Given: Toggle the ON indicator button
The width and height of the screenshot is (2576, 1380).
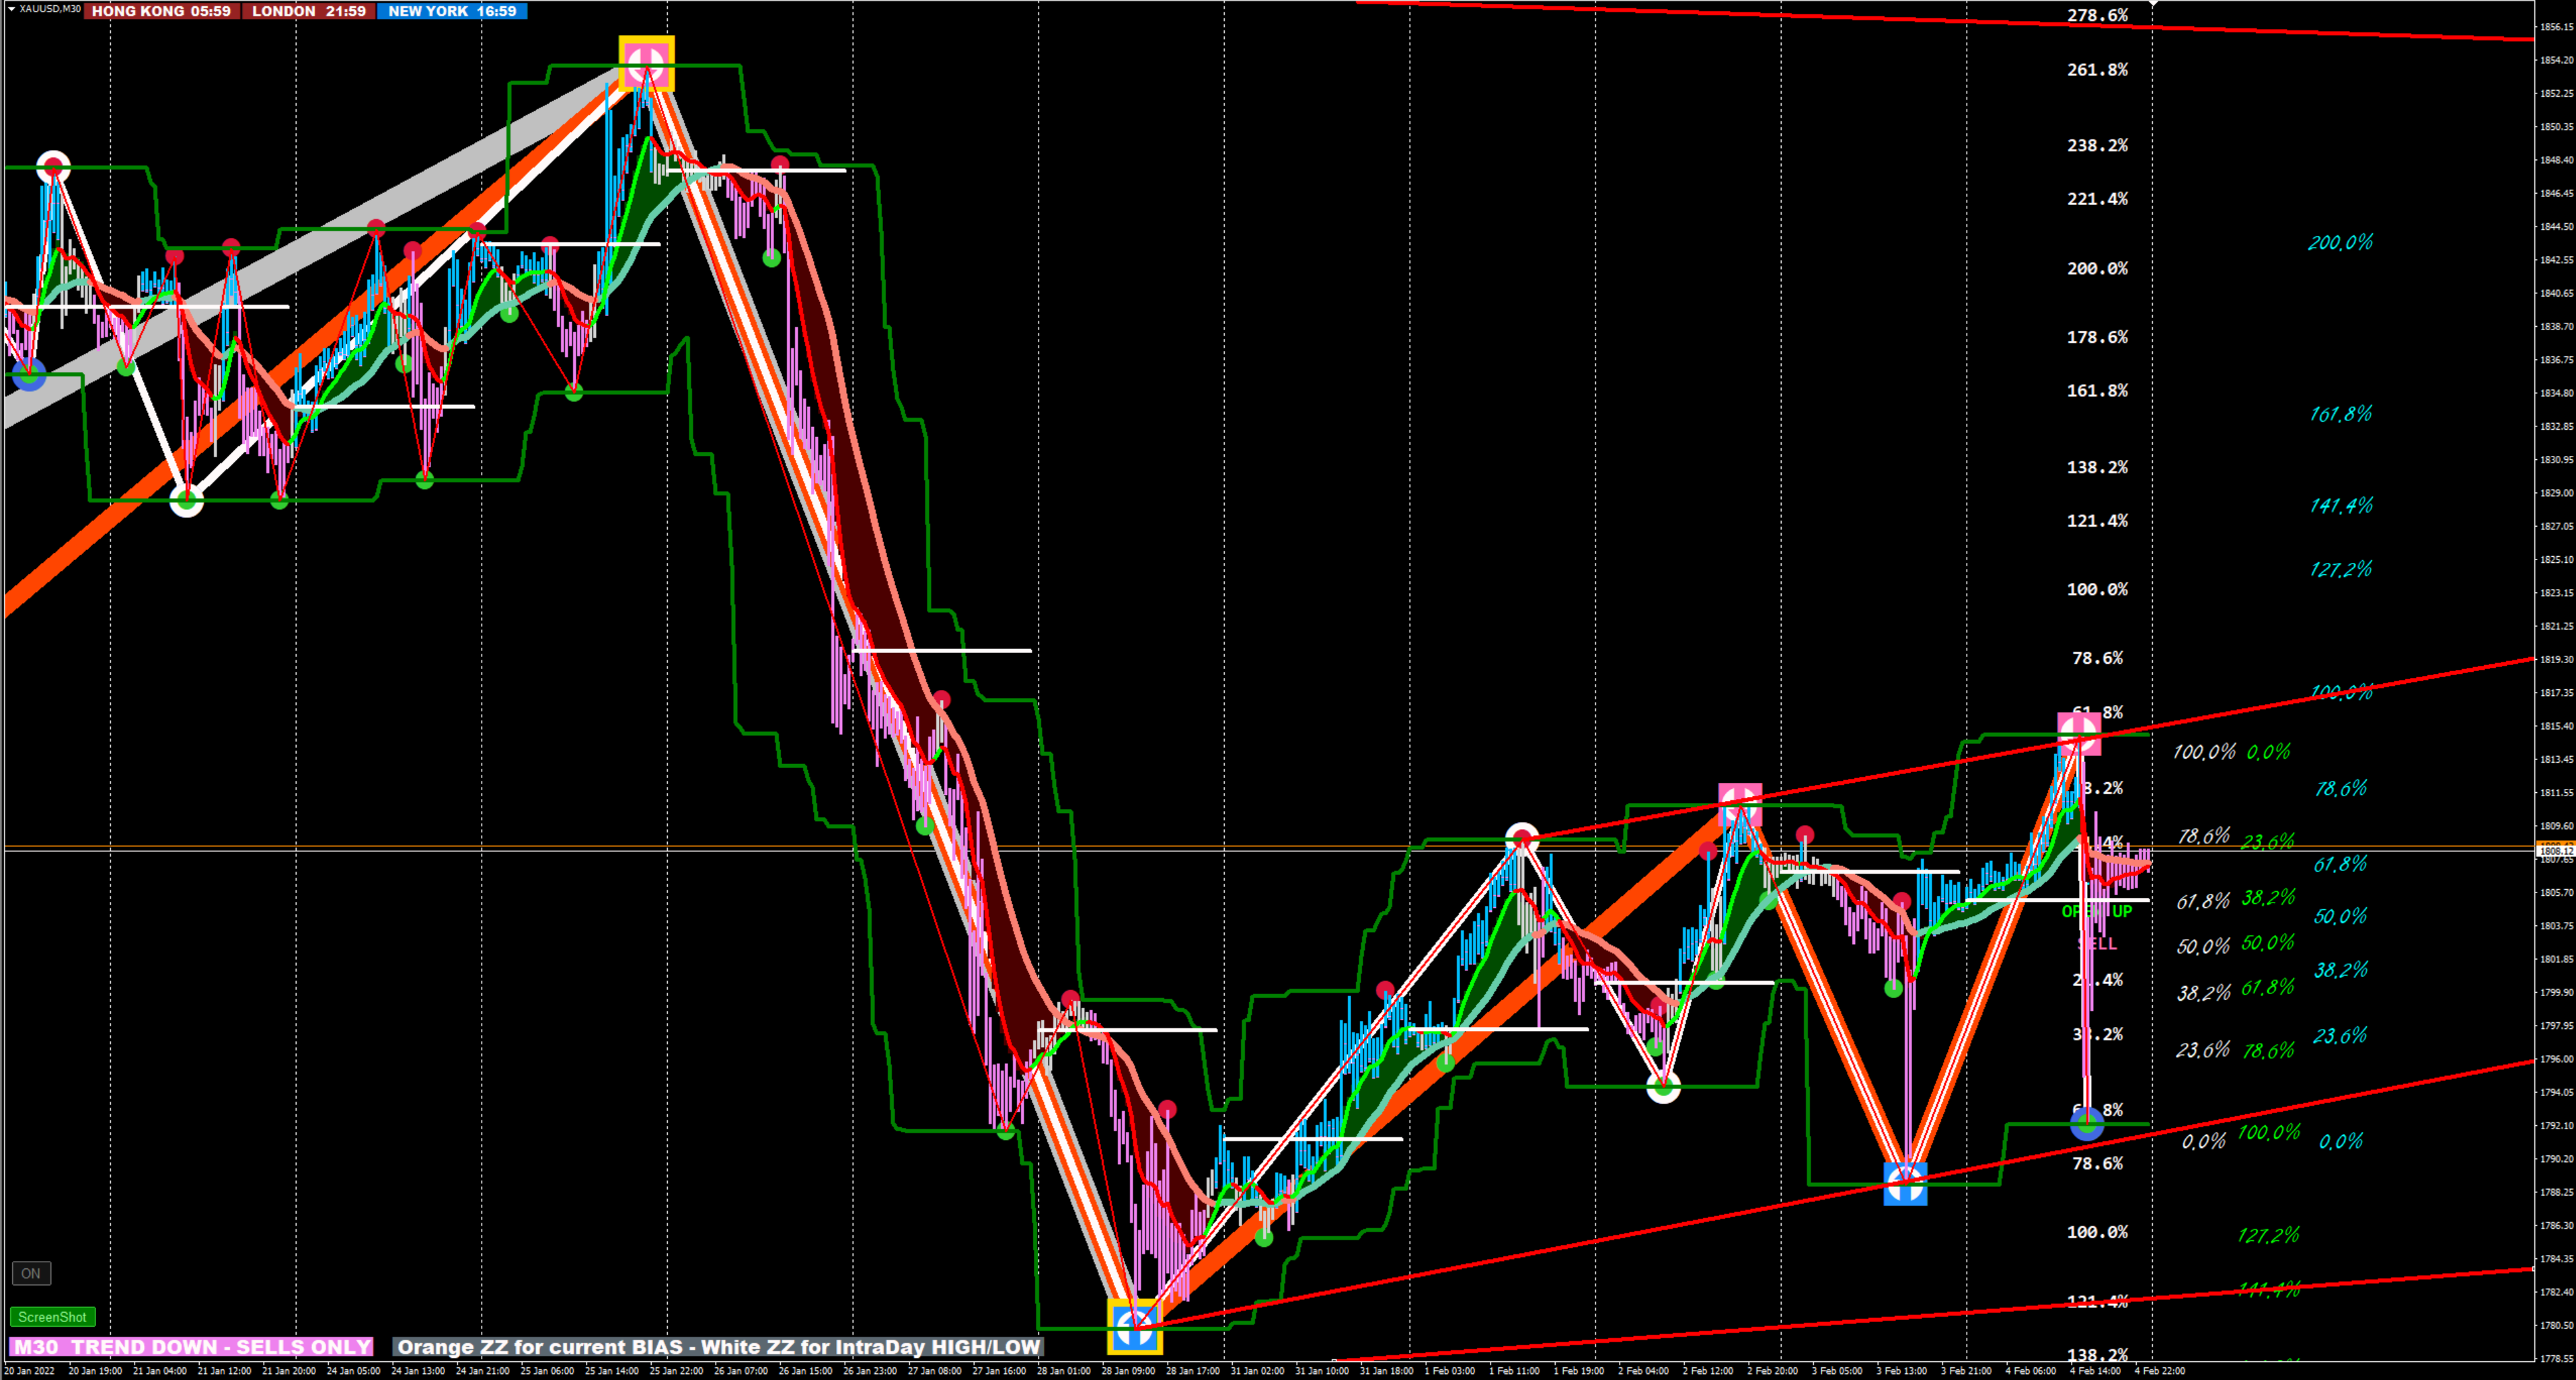Looking at the screenshot, I should [31, 1273].
